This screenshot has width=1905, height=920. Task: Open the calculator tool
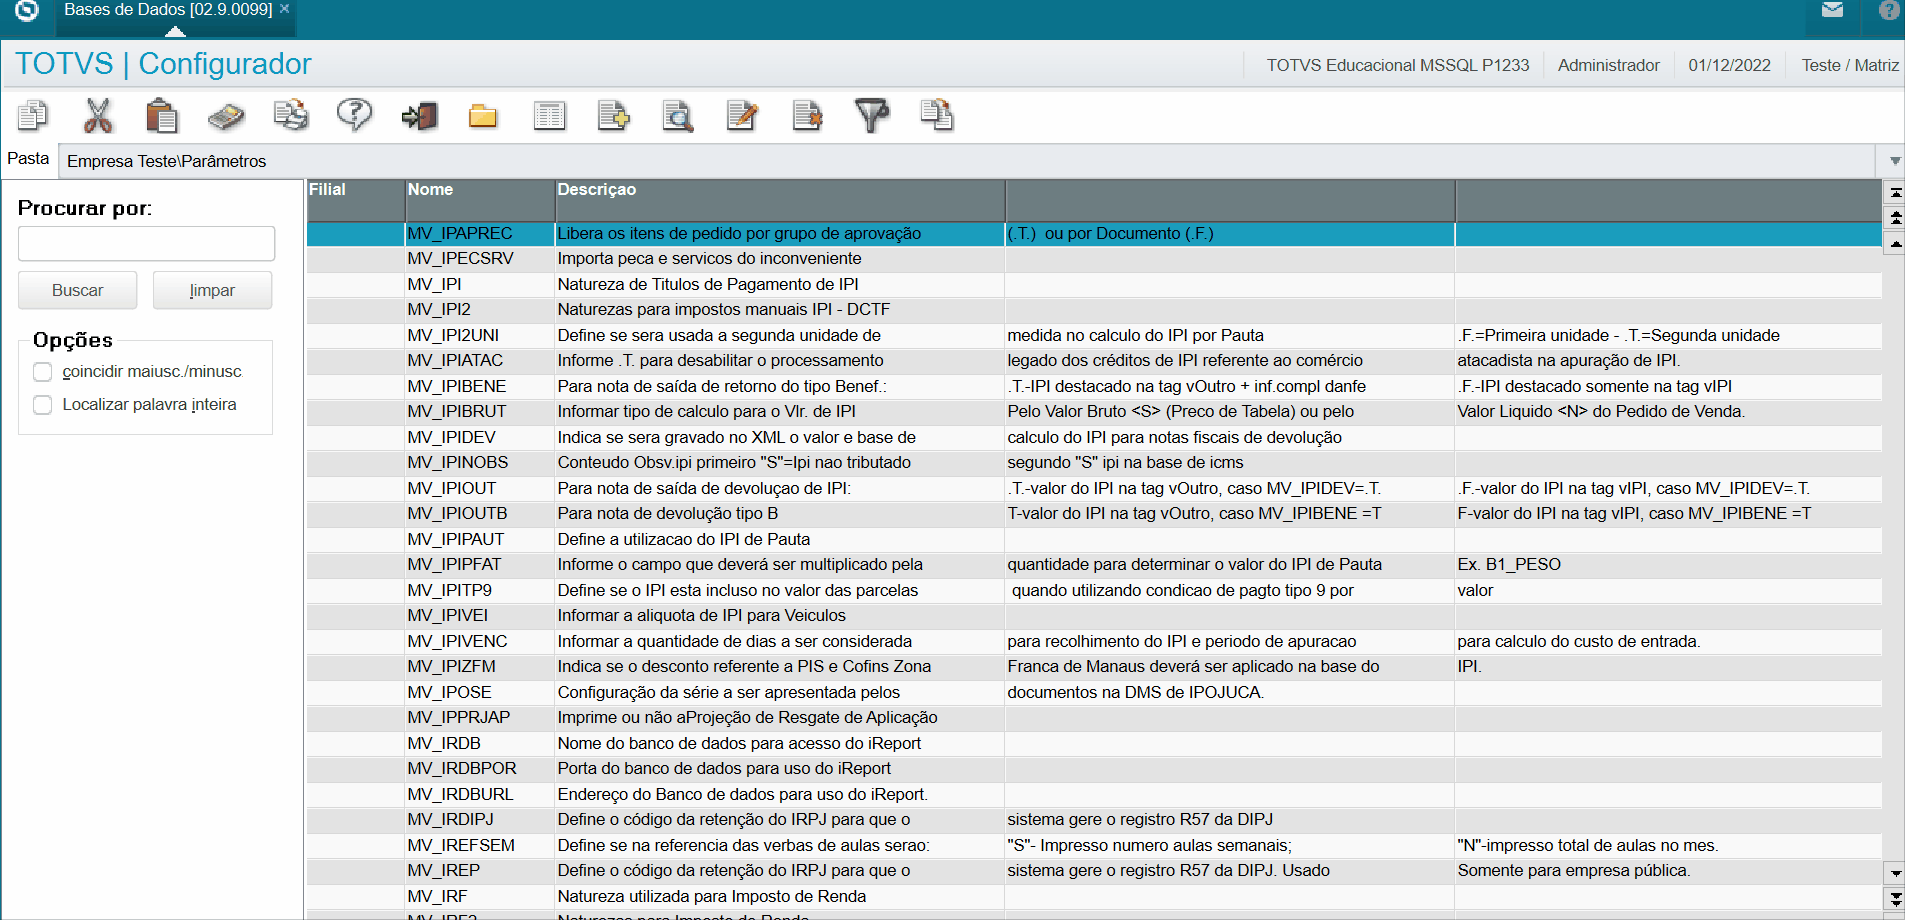[x=226, y=116]
